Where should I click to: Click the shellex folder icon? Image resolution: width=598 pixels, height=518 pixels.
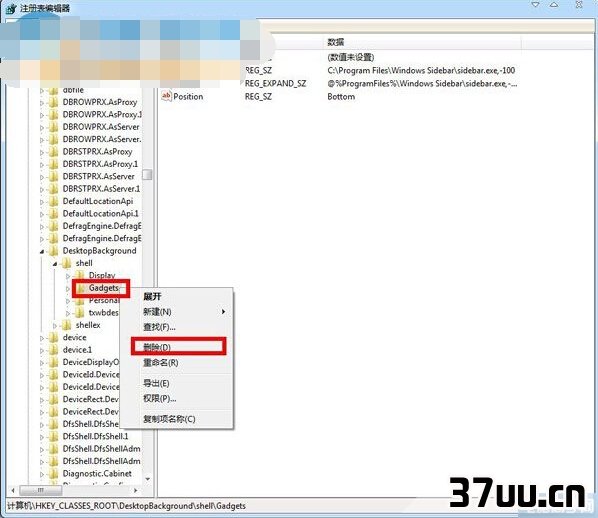pyautogui.click(x=67, y=325)
